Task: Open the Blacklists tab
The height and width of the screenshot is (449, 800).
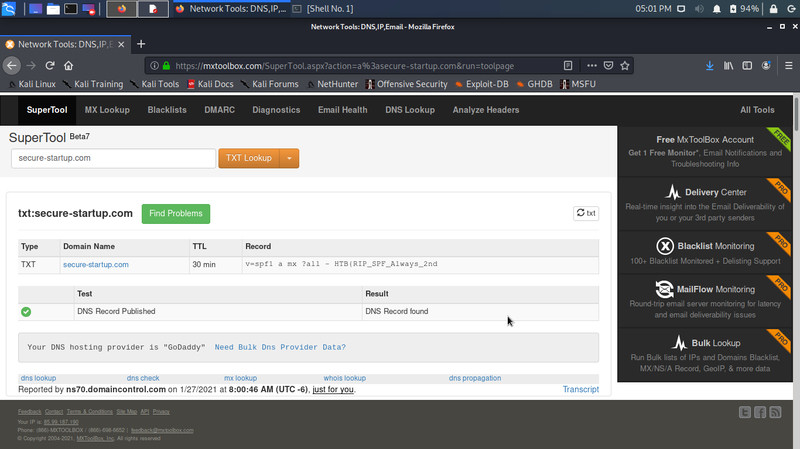Action: (167, 110)
